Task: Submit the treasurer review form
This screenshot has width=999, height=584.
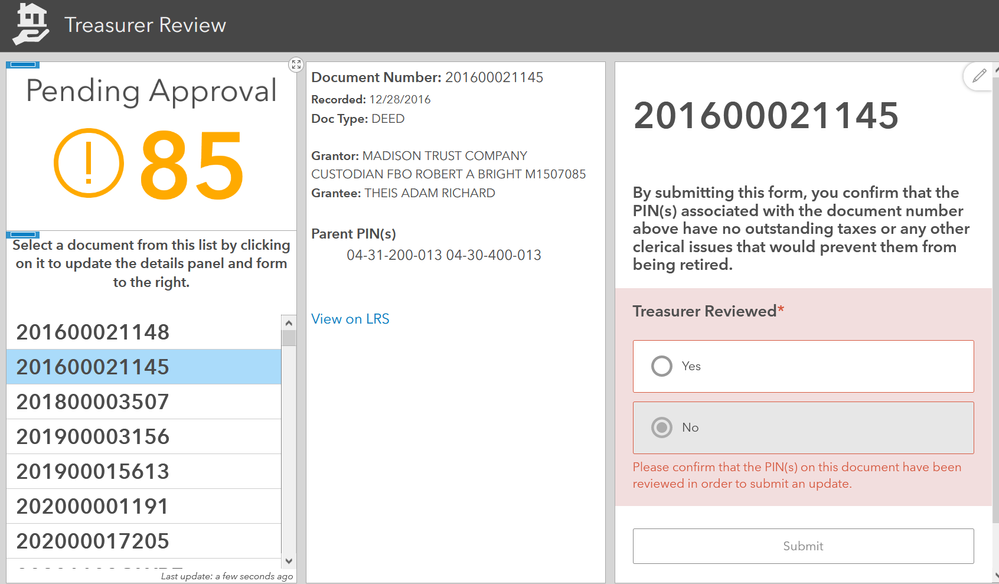Action: (x=803, y=546)
